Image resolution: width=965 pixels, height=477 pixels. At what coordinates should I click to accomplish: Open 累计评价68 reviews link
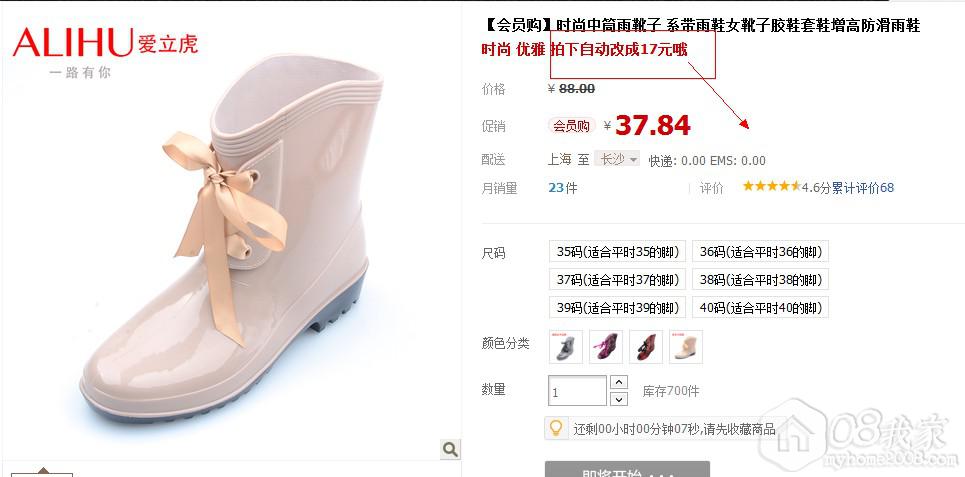863,188
